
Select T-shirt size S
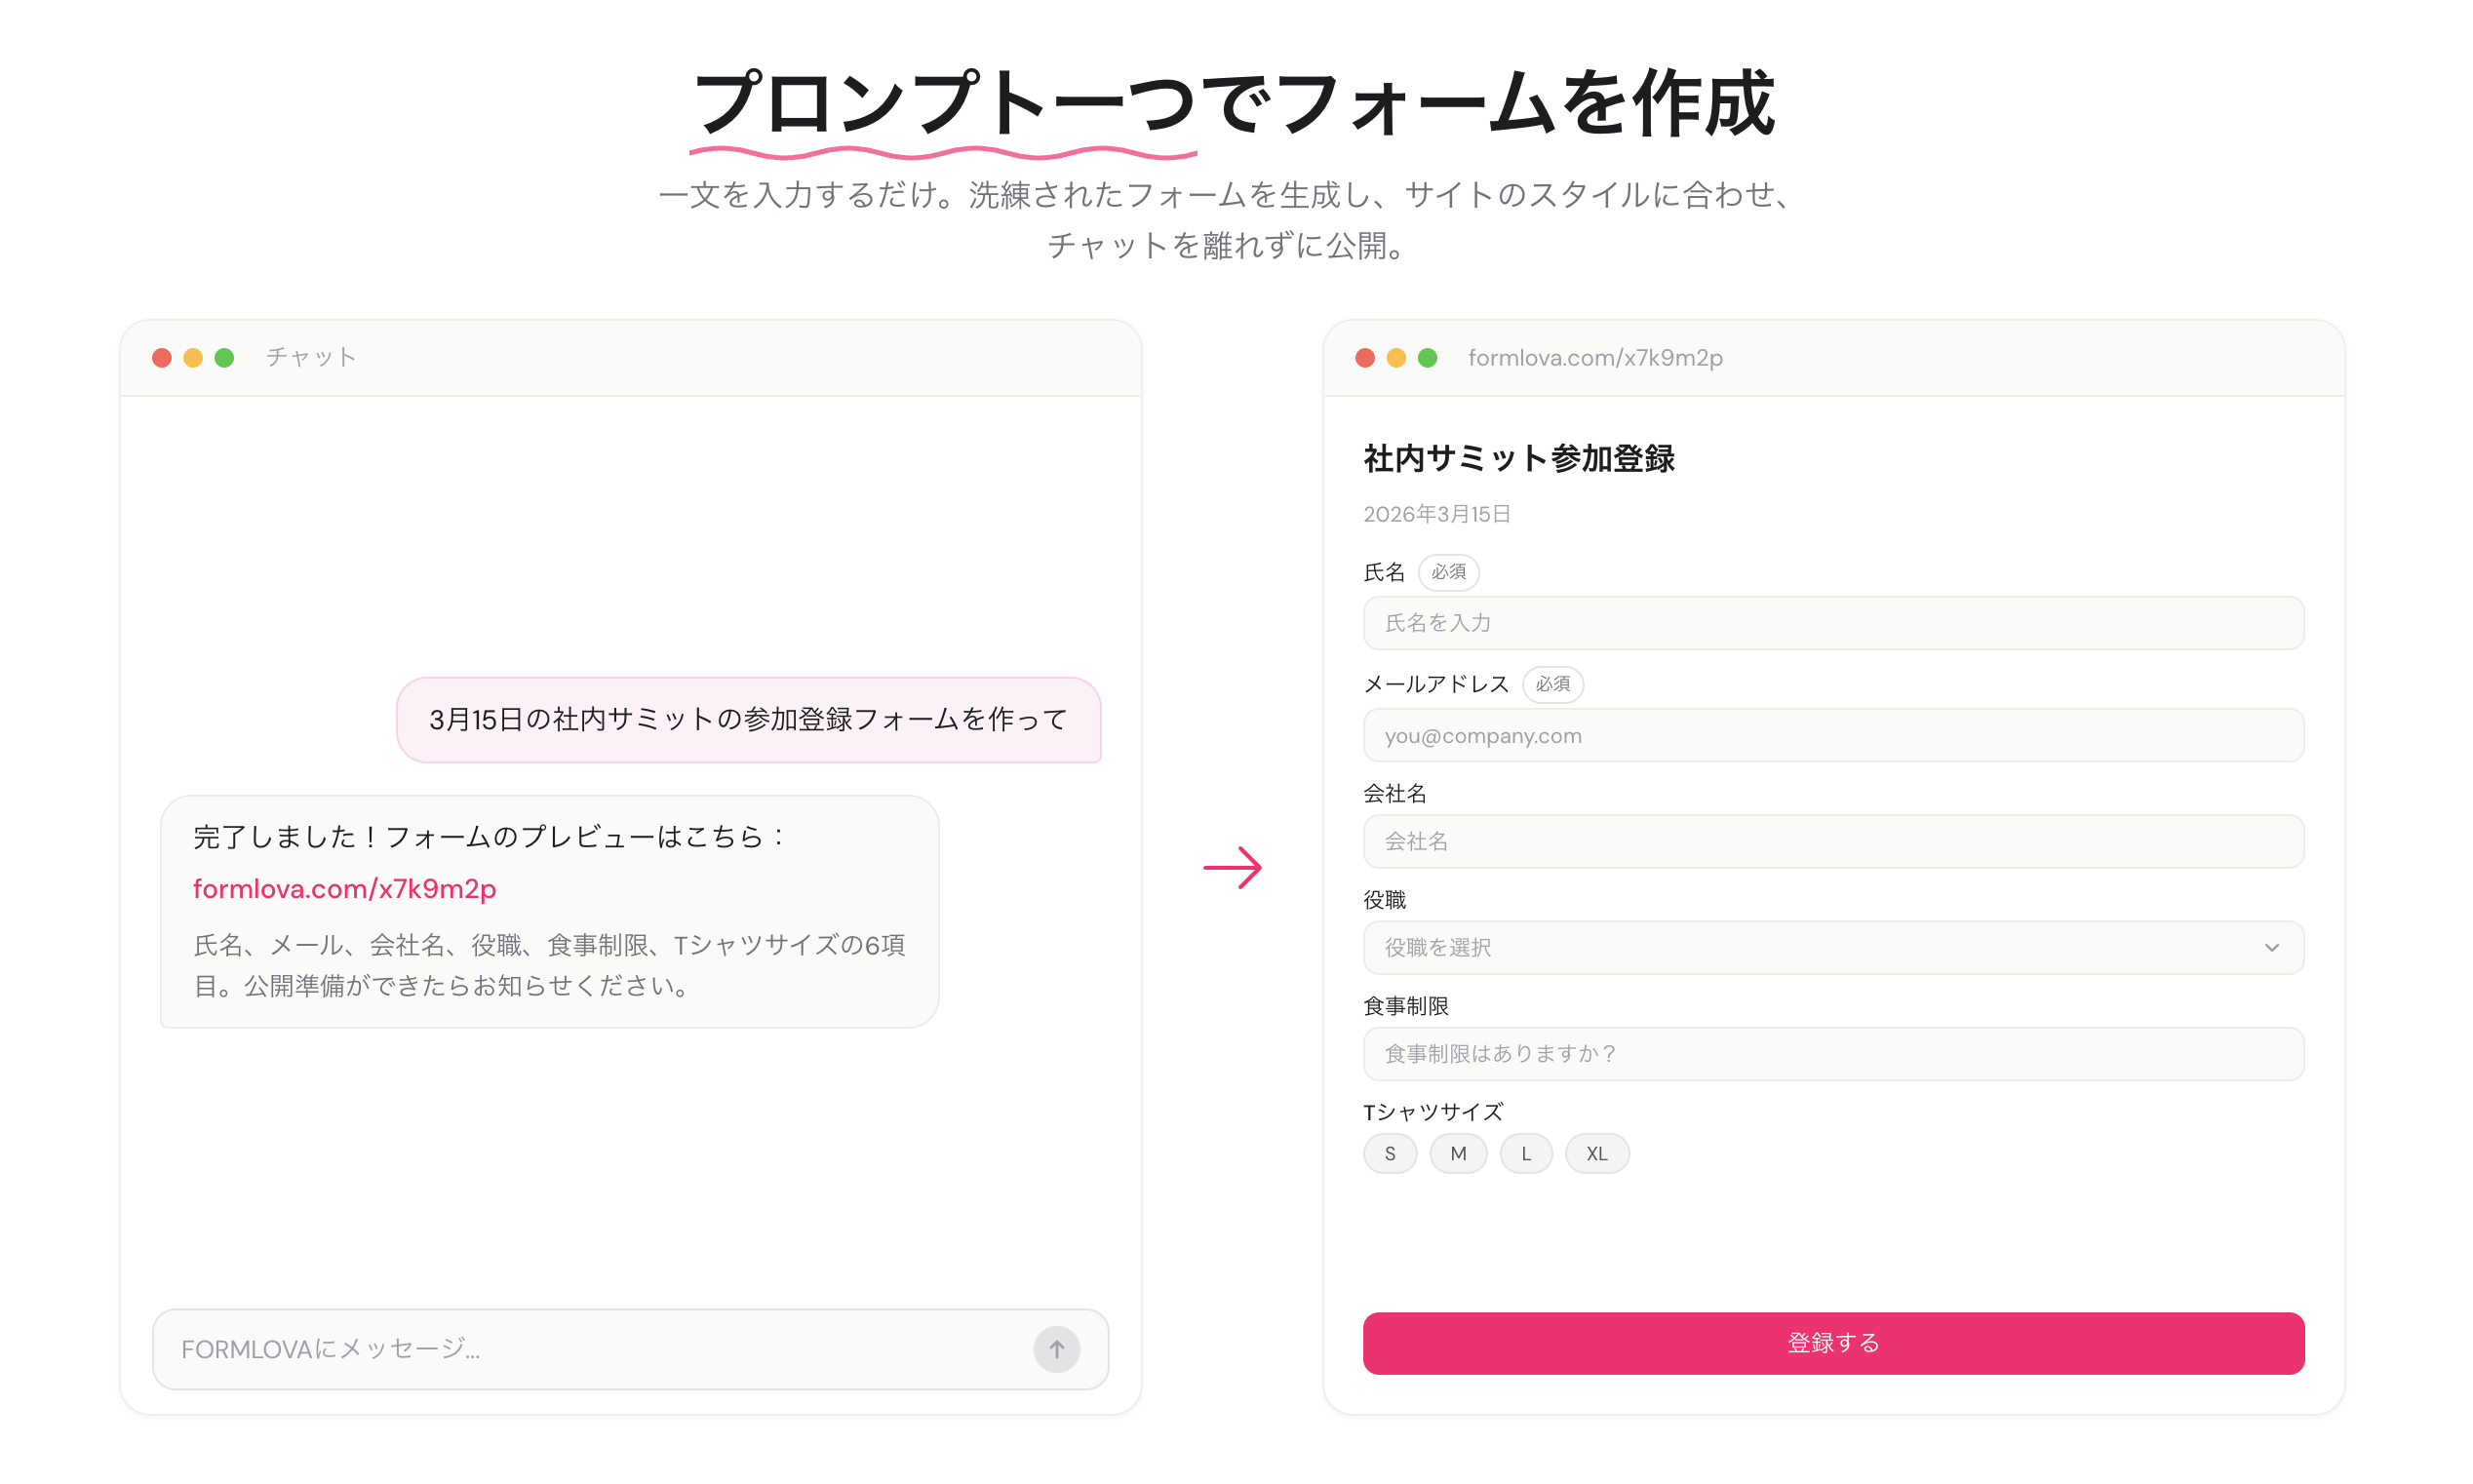1389,1153
